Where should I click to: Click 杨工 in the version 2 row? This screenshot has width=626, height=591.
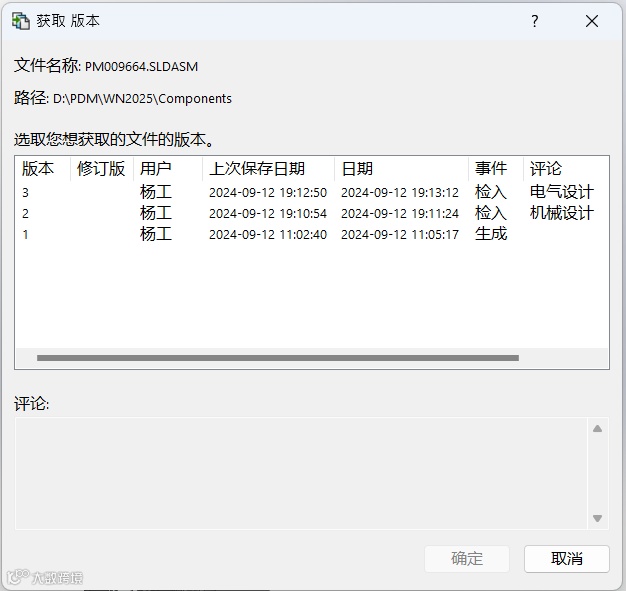pyautogui.click(x=156, y=213)
